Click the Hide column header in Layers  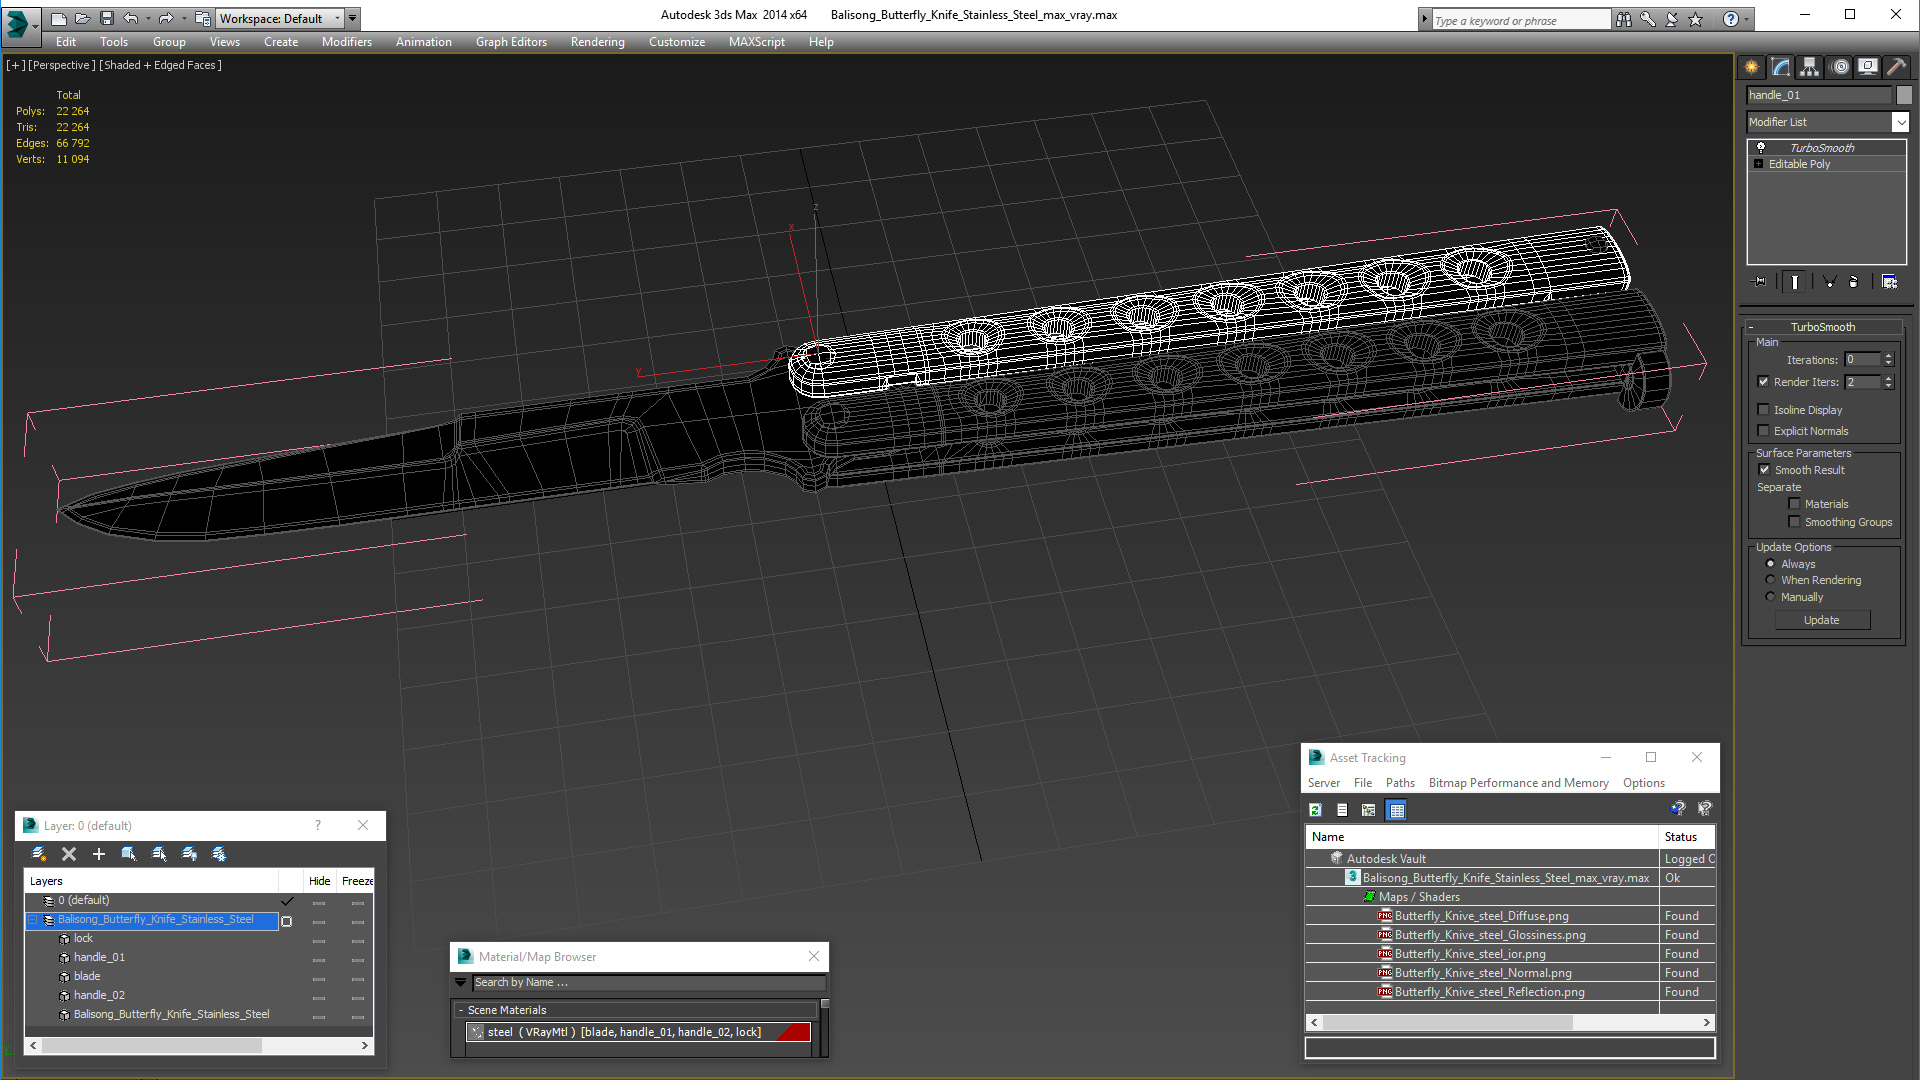pyautogui.click(x=319, y=881)
